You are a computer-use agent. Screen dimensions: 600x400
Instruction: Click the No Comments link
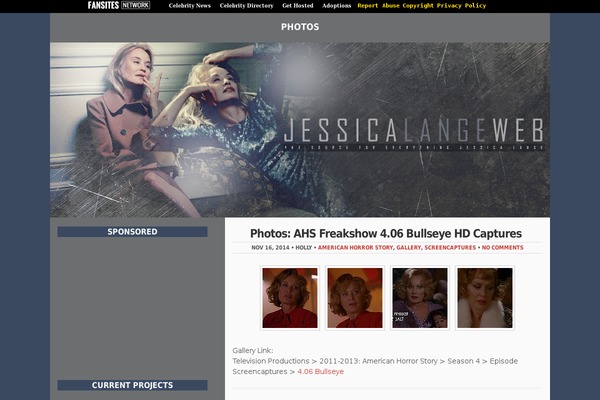(502, 248)
